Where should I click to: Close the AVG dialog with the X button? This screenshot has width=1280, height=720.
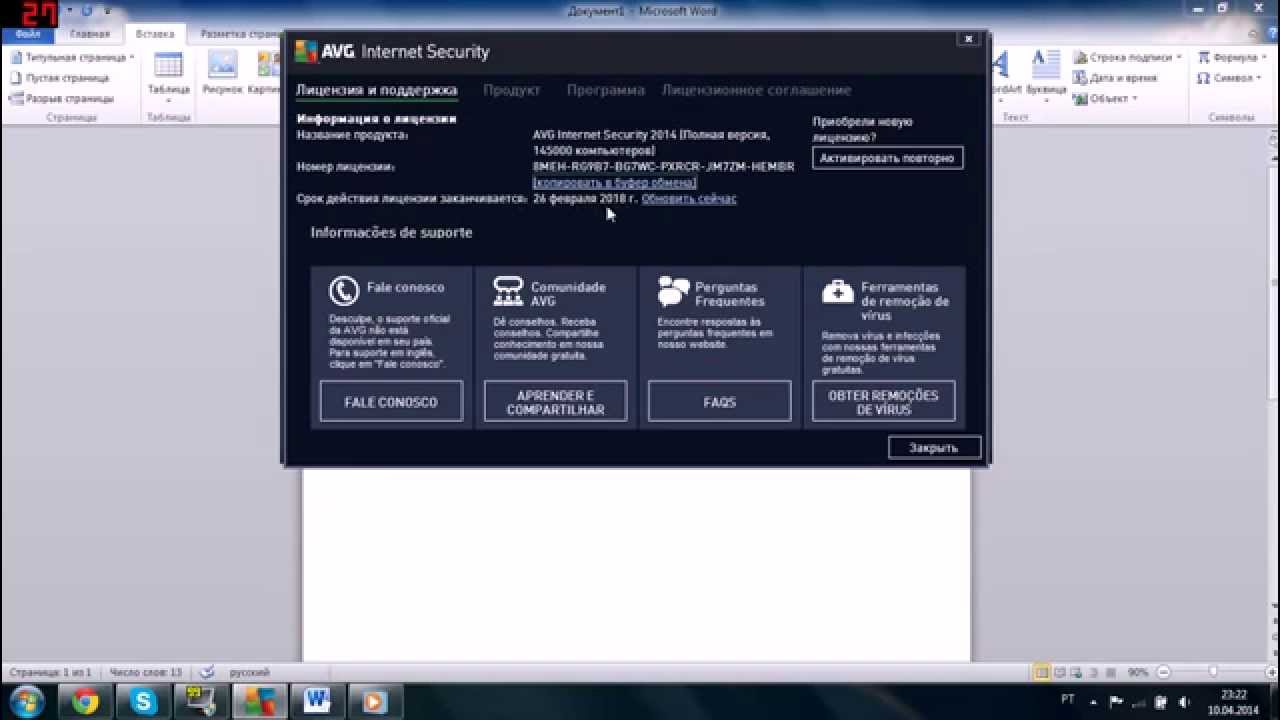tap(967, 39)
